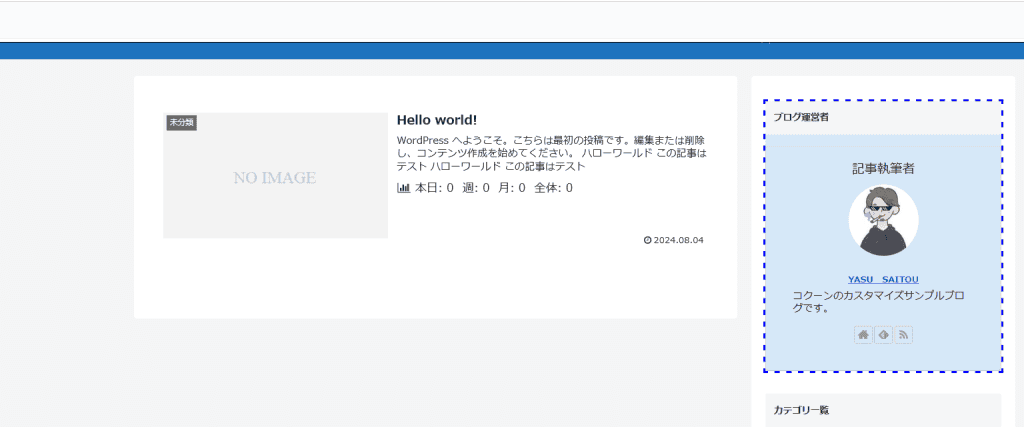1024x427 pixels.
Task: Click the 本日: 0 view count
Action: [x=434, y=188]
